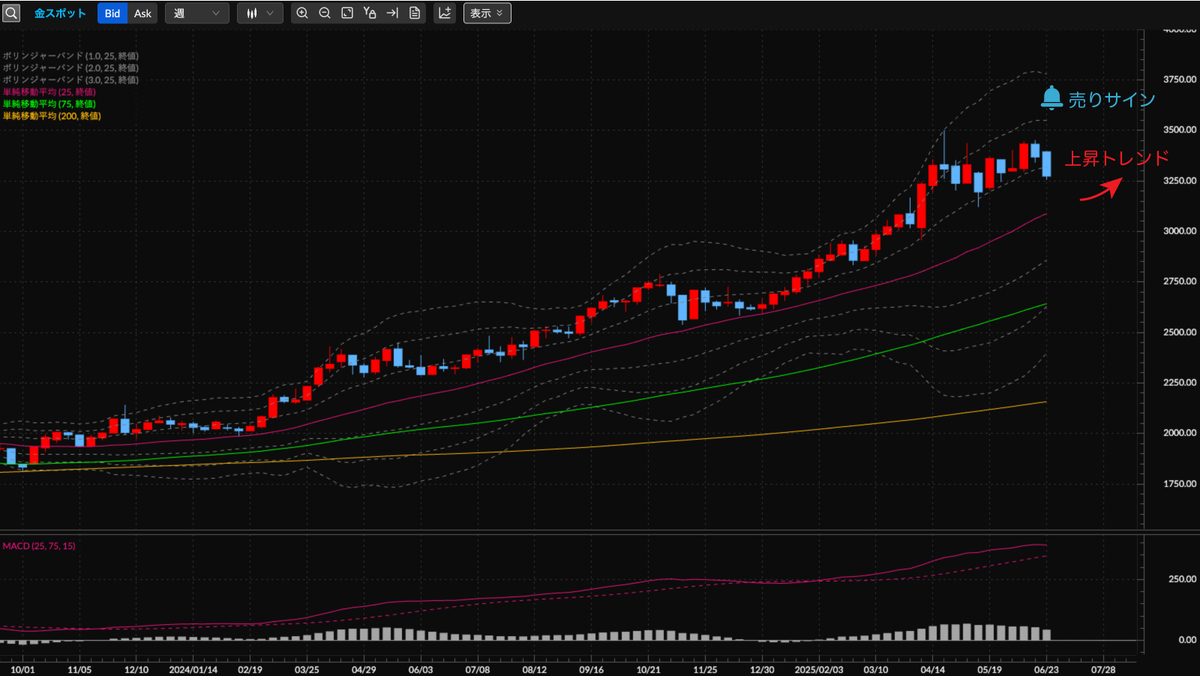Image resolution: width=1200 pixels, height=676 pixels.
Task: Click the ボリンジャーバンド (2.0, 25, 終値) legend
Action: pos(70,67)
